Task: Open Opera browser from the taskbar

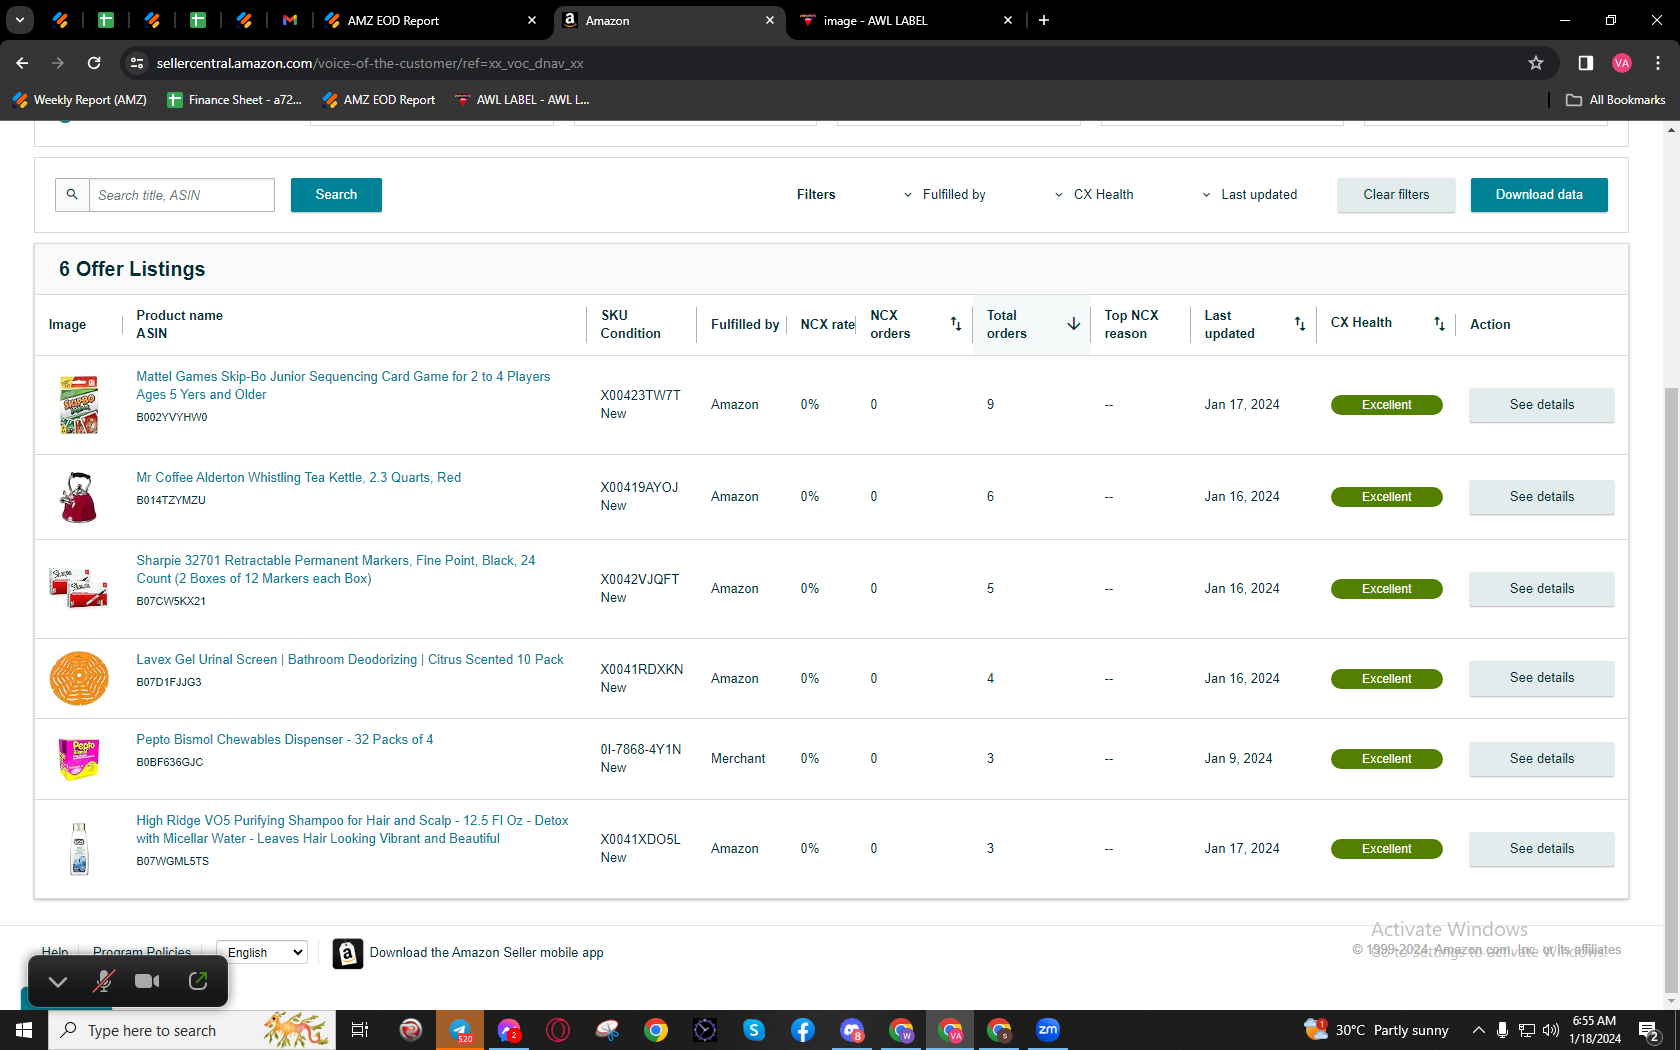Action: pyautogui.click(x=558, y=1030)
